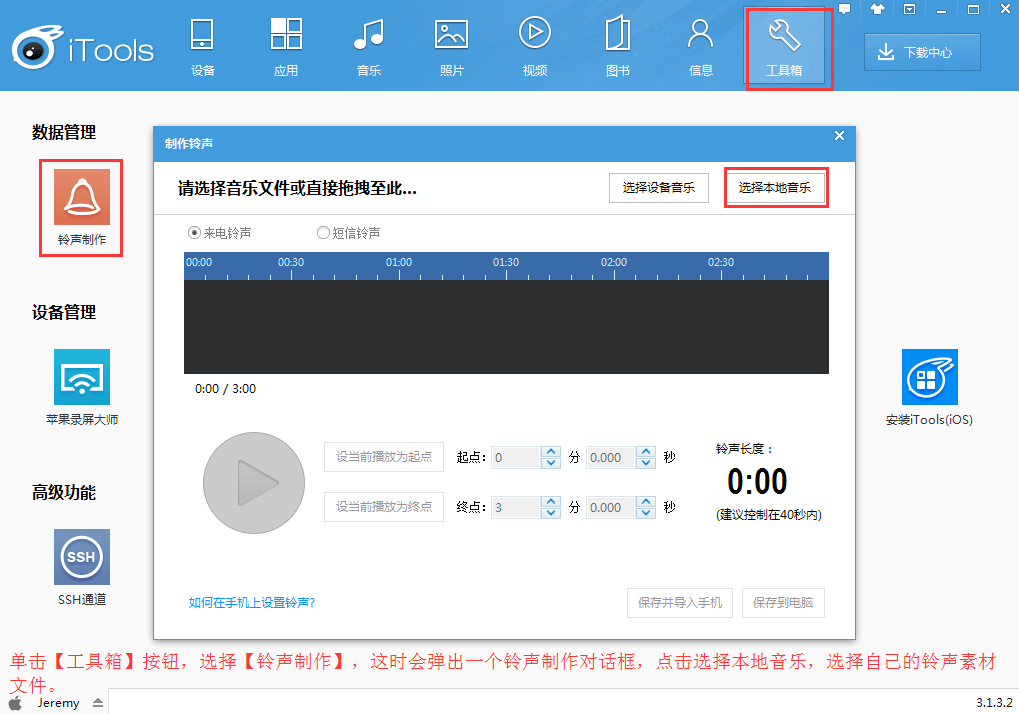Focus the 终点 minutes field
This screenshot has width=1019, height=714.
coord(516,507)
